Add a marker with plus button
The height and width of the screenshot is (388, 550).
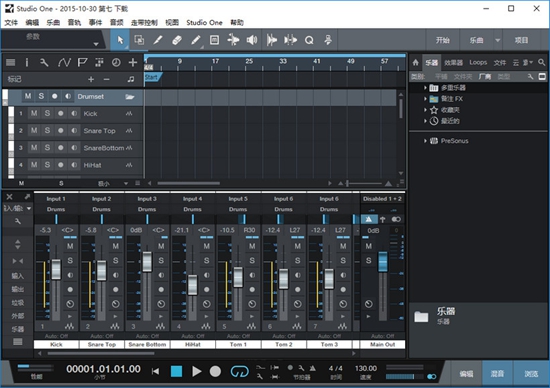click(x=91, y=79)
